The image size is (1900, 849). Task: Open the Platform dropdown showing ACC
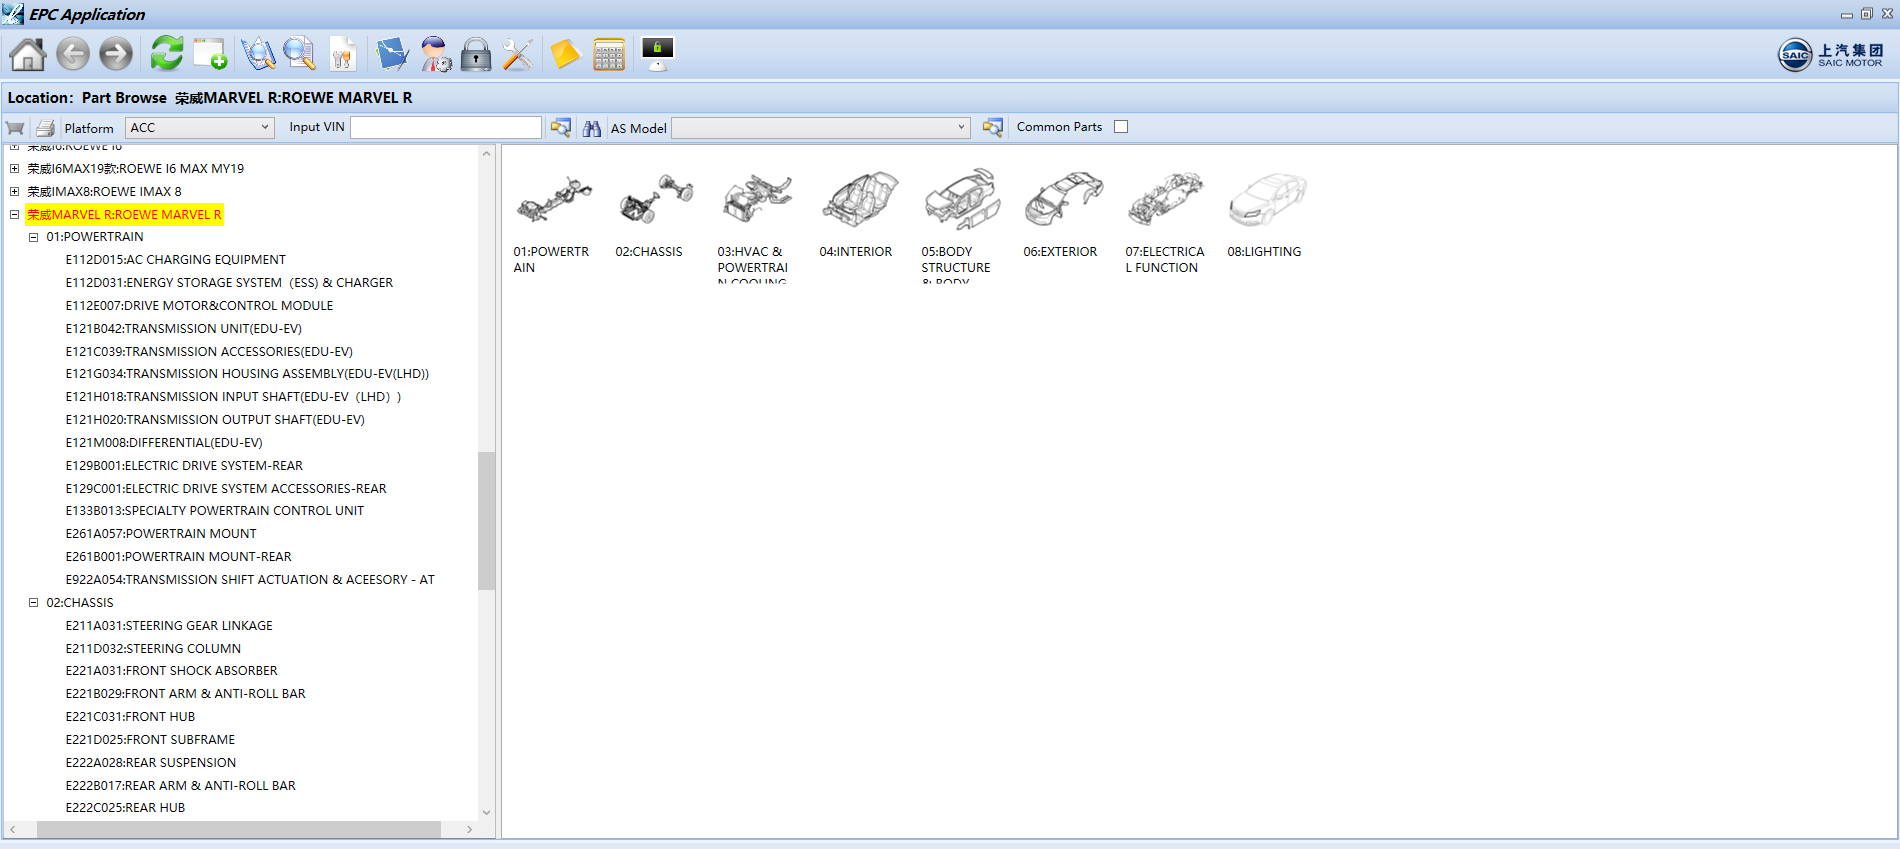tap(200, 128)
